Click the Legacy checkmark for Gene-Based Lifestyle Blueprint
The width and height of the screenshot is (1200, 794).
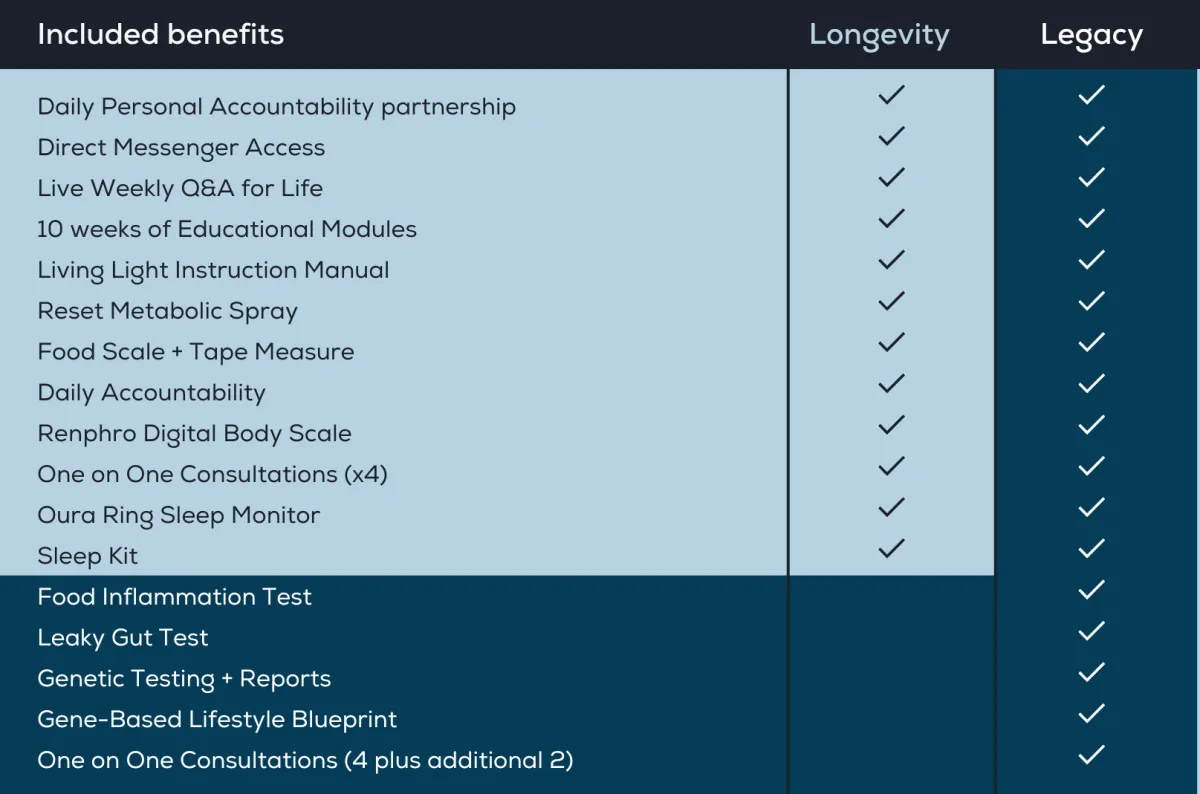click(x=1091, y=713)
